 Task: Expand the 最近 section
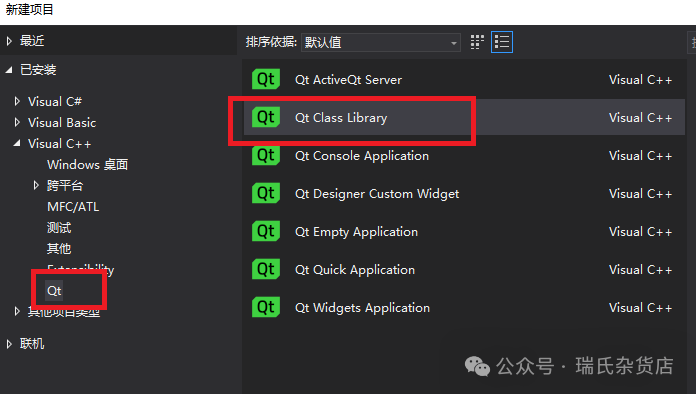(x=9, y=41)
